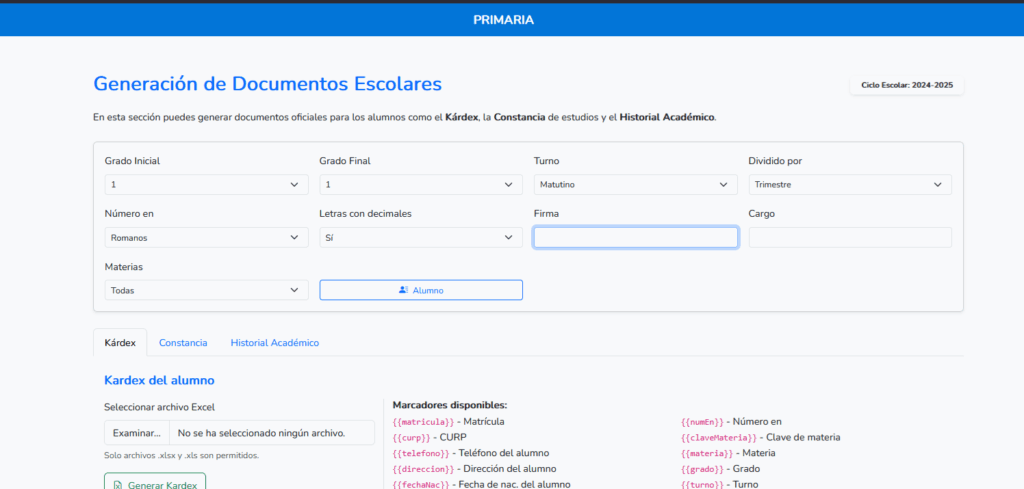Image resolution: width=1024 pixels, height=489 pixels.
Task: Expand the Materias dropdown showing Todas
Action: [x=206, y=290]
